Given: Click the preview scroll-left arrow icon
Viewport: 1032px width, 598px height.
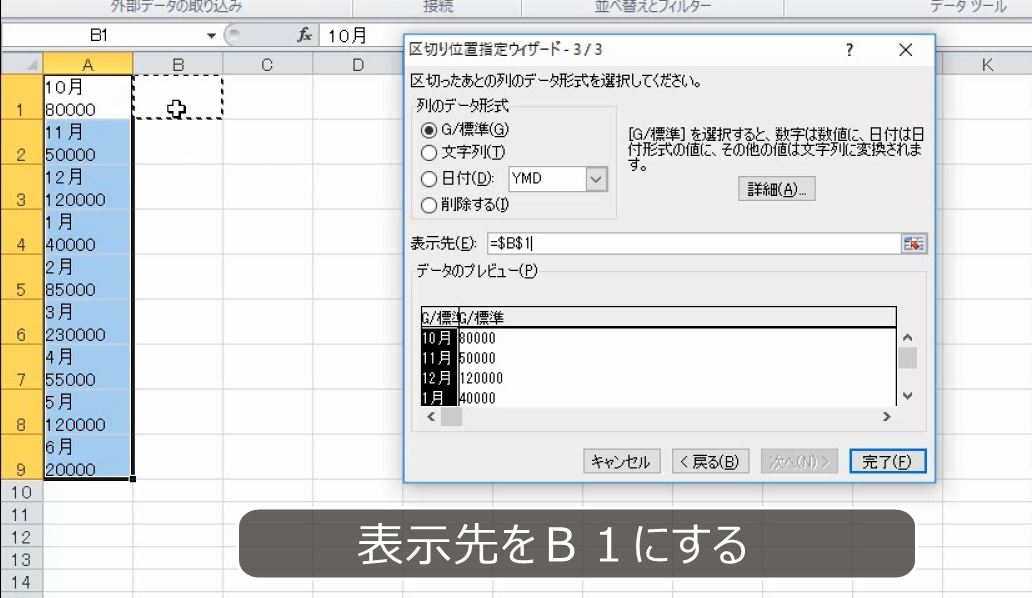Looking at the screenshot, I should pyautogui.click(x=429, y=417).
